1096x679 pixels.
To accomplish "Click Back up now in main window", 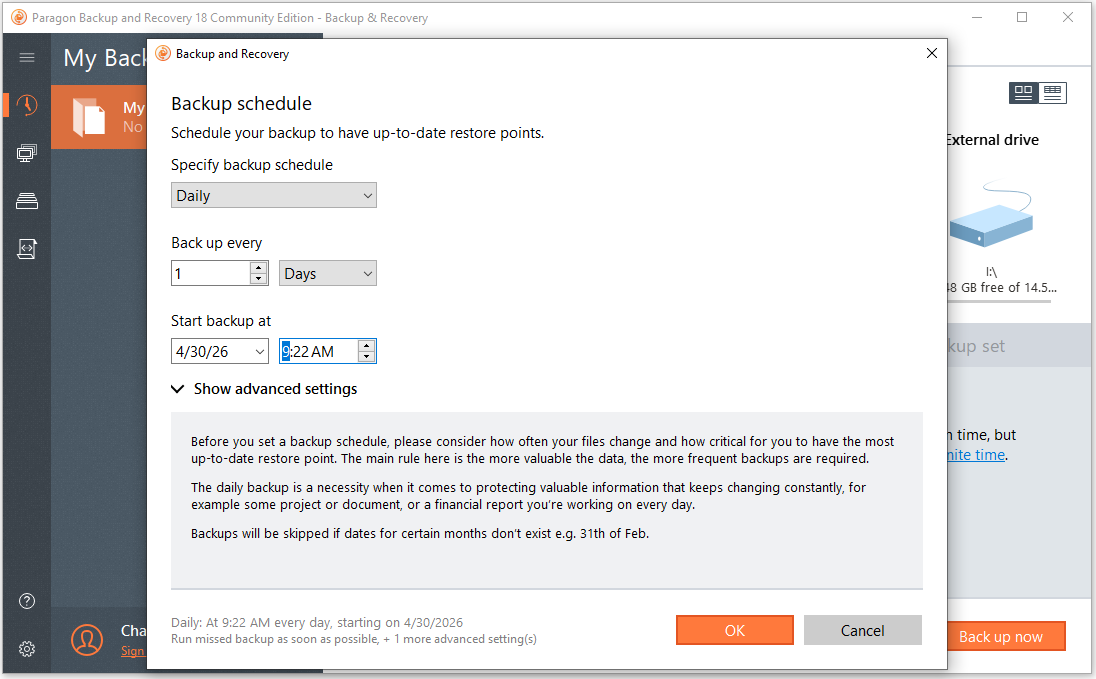I will pyautogui.click(x=1005, y=636).
